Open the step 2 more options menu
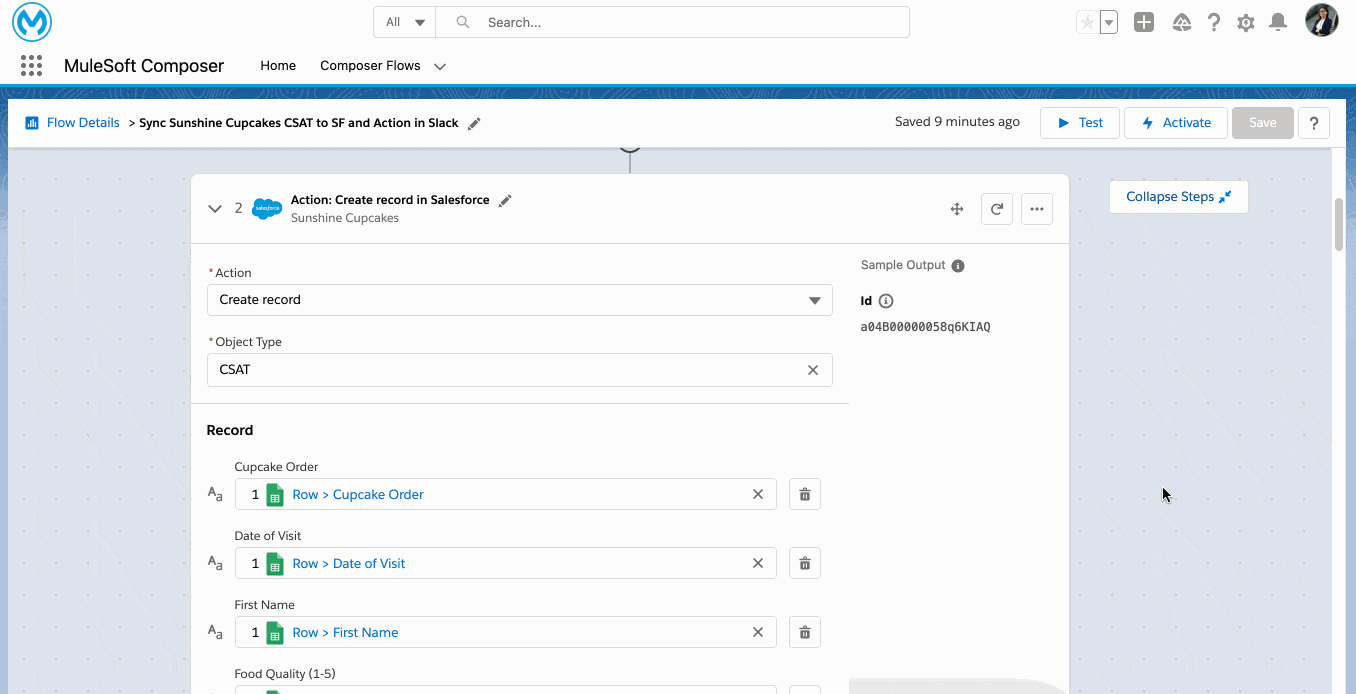Viewport: 1356px width, 694px height. (x=1037, y=209)
